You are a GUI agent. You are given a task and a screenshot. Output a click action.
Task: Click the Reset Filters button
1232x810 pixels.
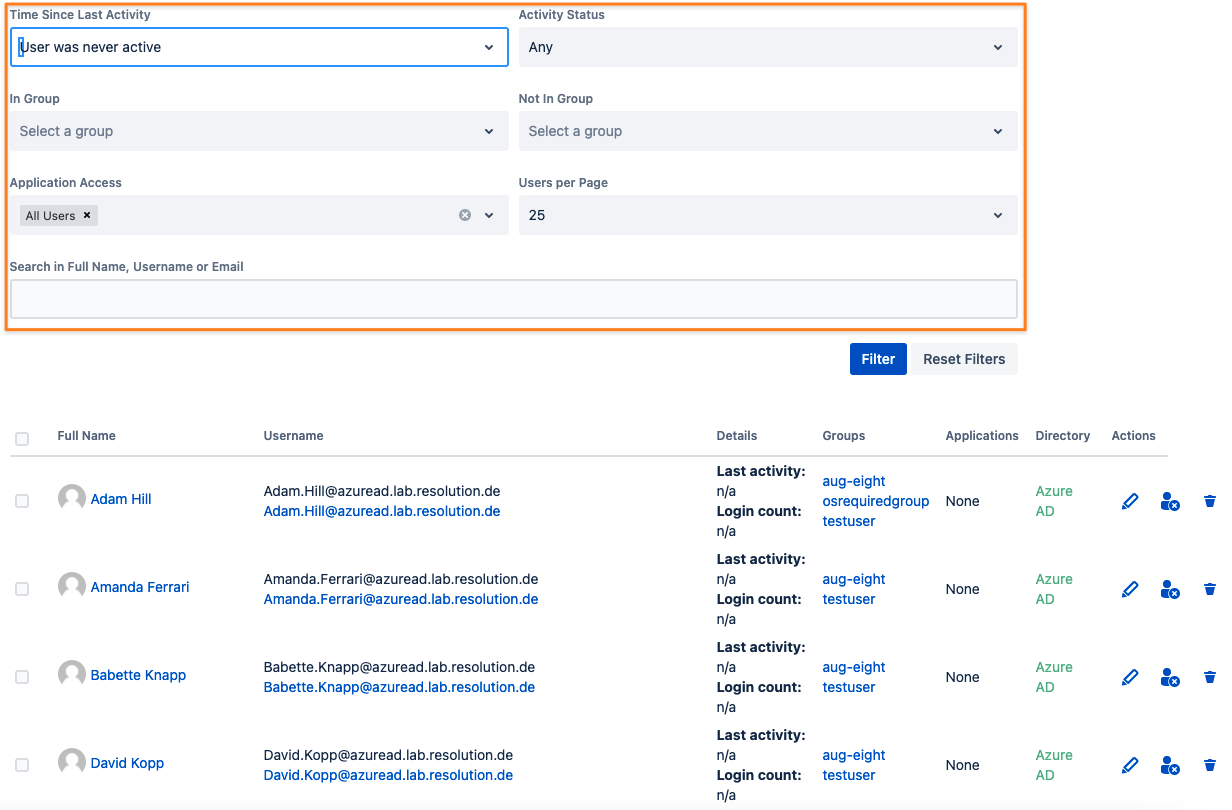tap(964, 359)
